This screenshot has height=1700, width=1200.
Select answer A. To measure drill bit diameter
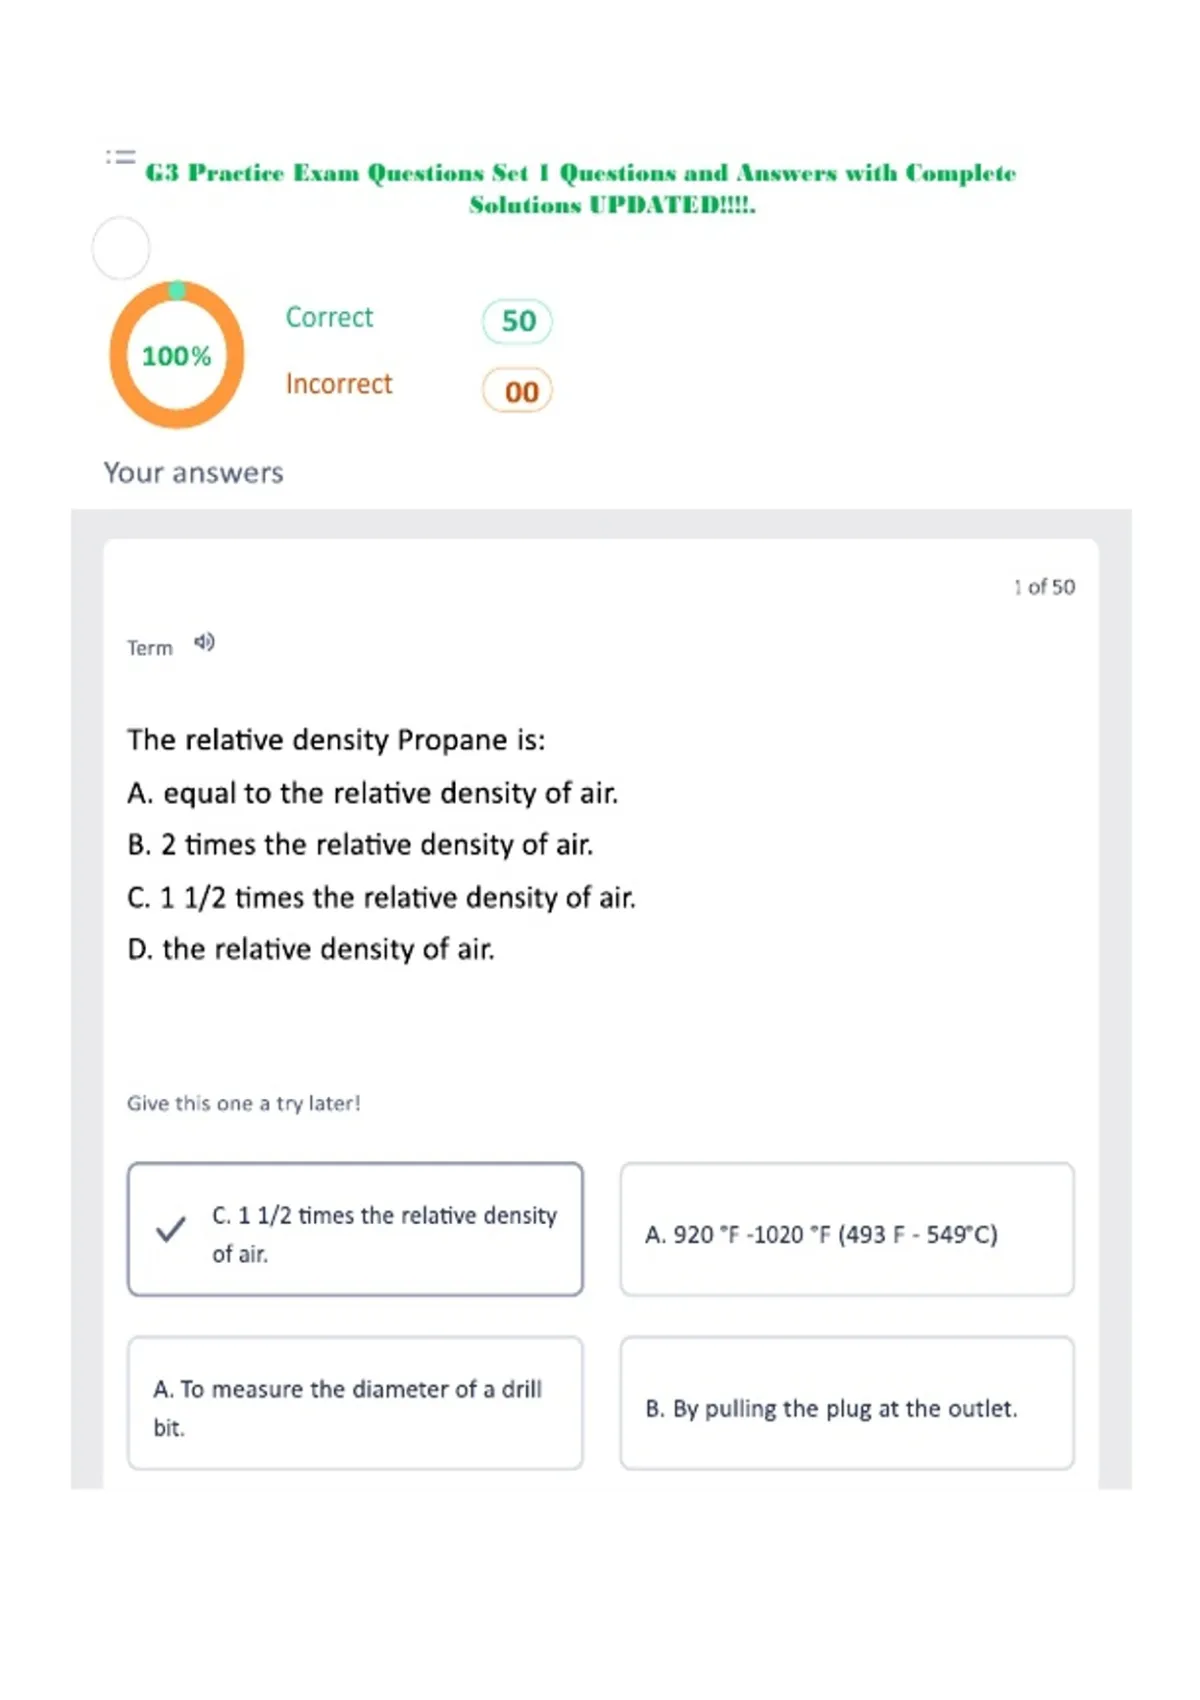(x=355, y=1403)
